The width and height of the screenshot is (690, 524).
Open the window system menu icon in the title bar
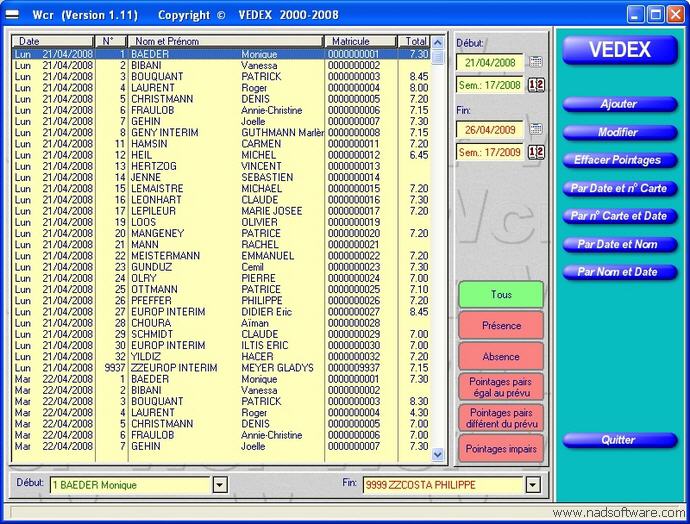tap(12, 15)
